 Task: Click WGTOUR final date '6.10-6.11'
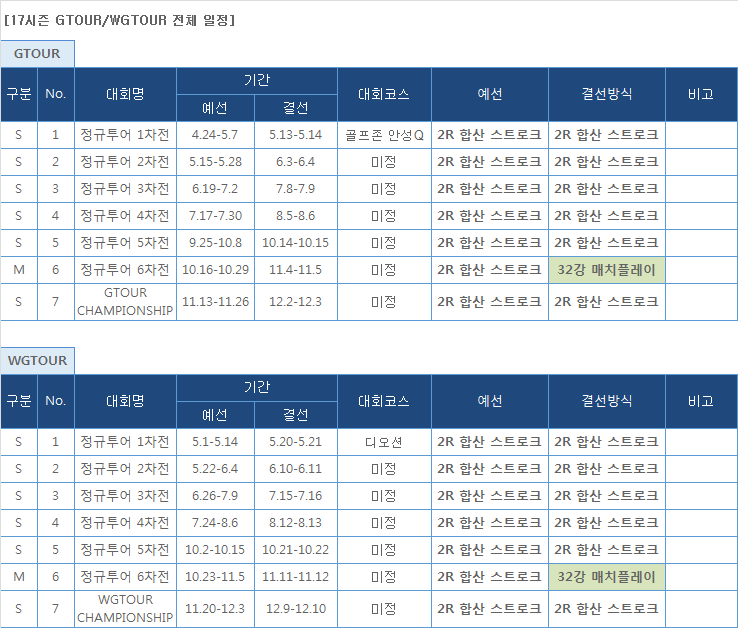296,469
